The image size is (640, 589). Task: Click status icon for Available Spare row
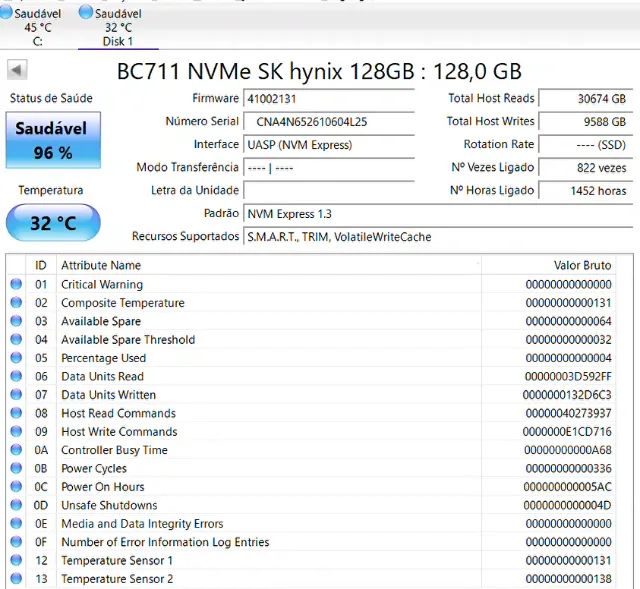pos(16,320)
